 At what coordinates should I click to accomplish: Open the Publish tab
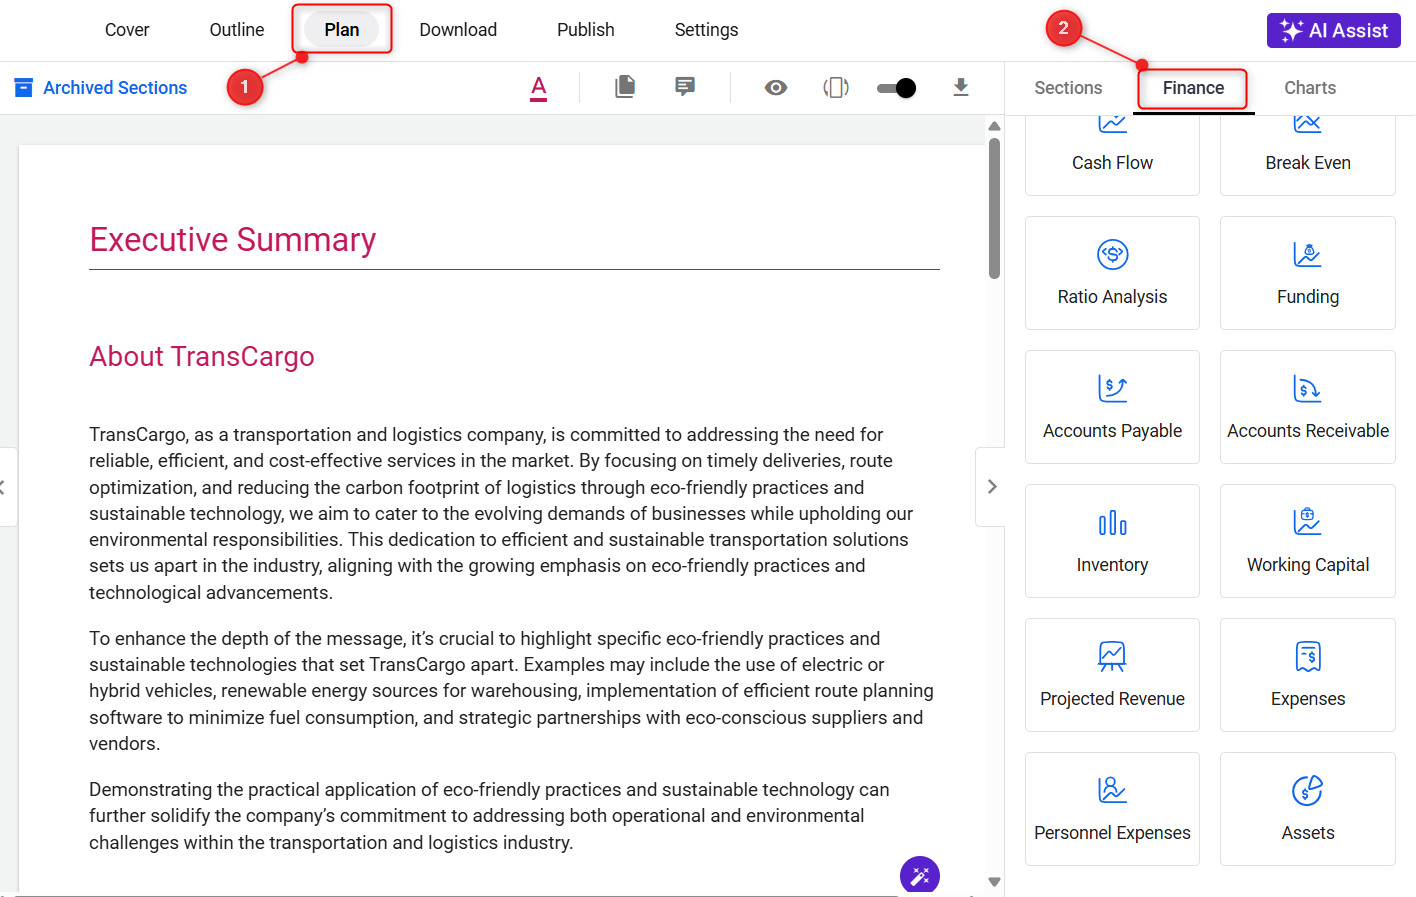586,30
